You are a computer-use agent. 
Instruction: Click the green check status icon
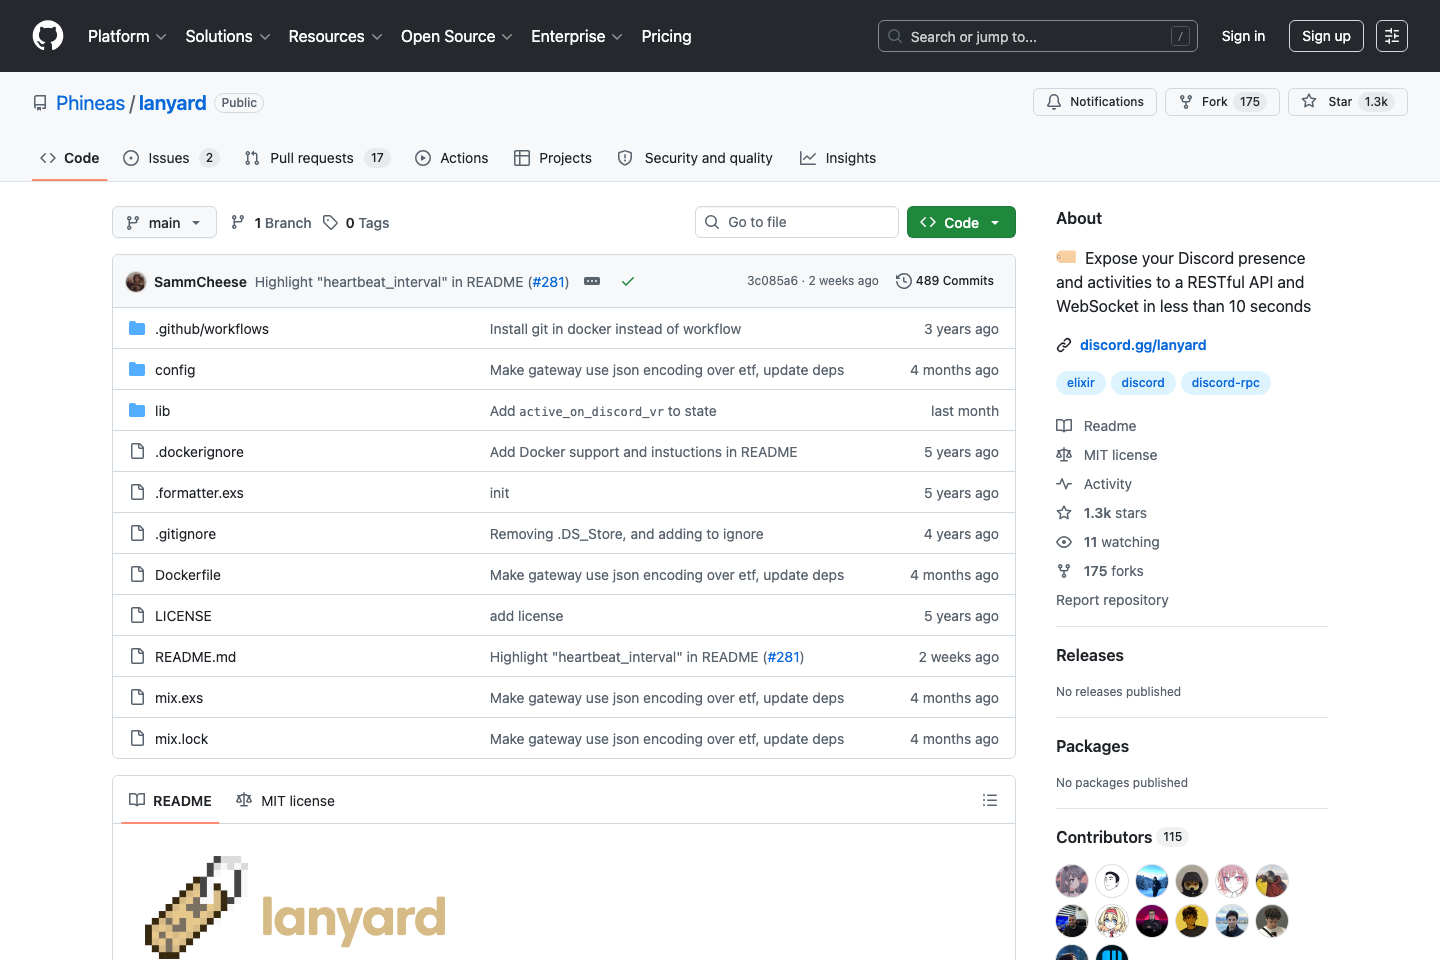pos(628,281)
